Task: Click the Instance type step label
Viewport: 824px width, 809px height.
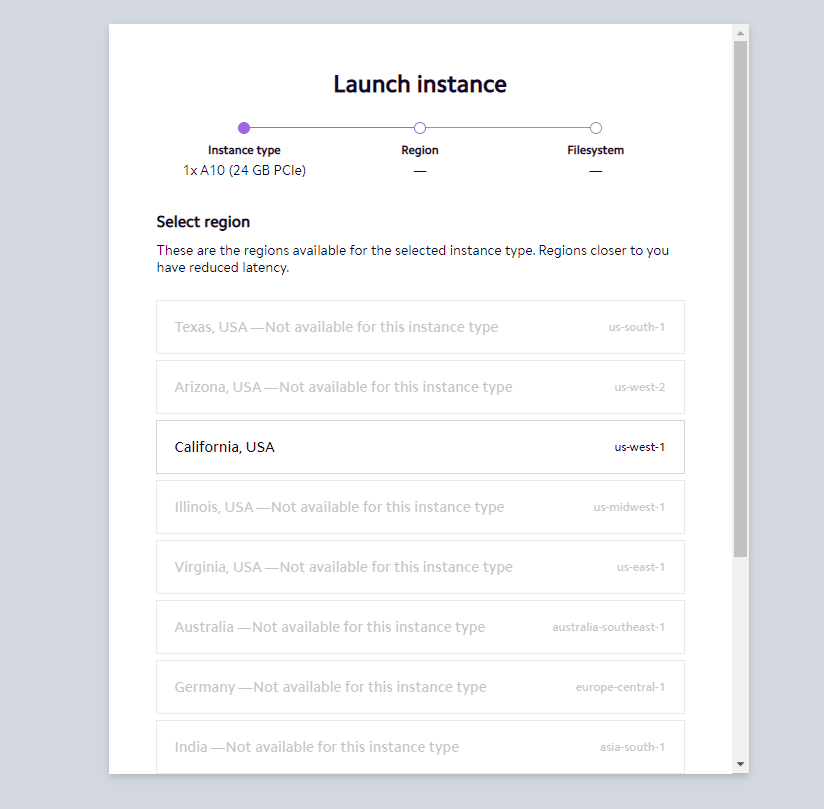Action: [244, 150]
